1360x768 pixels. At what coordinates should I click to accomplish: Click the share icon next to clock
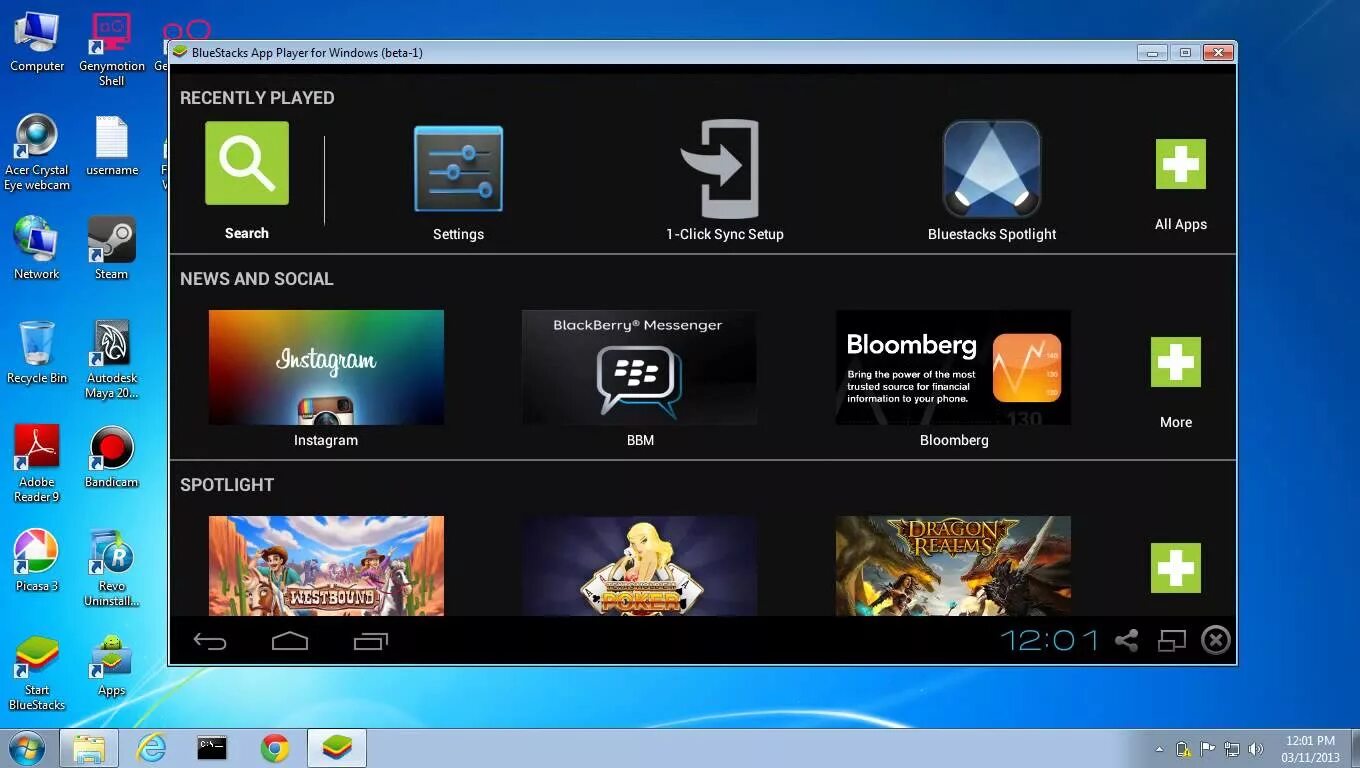tap(1127, 640)
